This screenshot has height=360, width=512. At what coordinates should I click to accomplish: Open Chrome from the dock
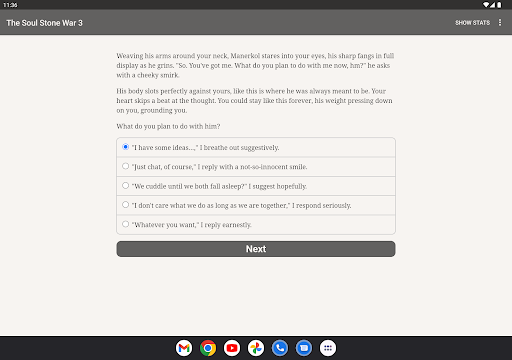tap(208, 348)
